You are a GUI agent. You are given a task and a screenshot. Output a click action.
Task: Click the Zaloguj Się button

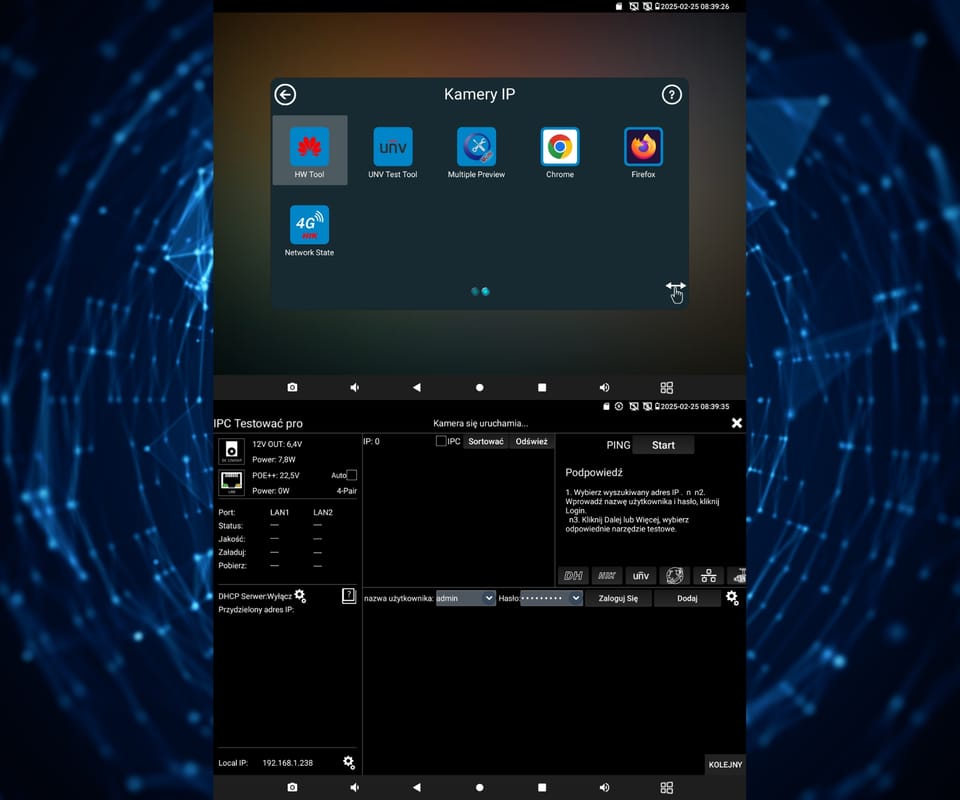pos(618,598)
